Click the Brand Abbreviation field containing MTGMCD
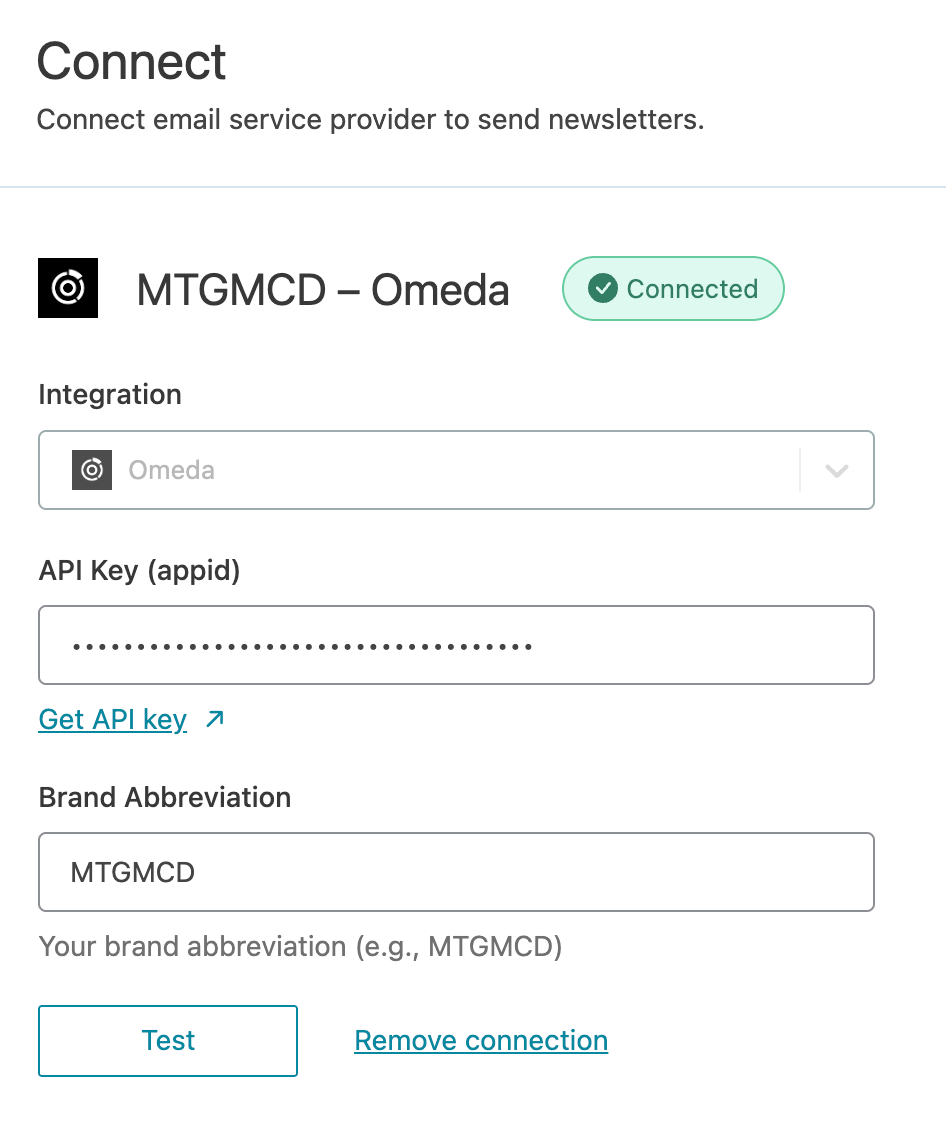946x1122 pixels. (456, 872)
